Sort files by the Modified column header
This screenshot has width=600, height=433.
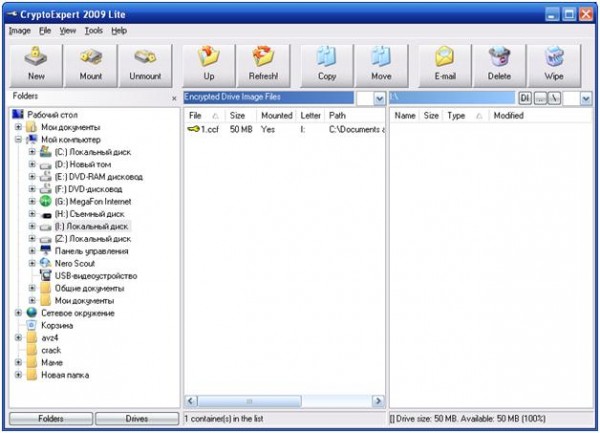coord(540,116)
